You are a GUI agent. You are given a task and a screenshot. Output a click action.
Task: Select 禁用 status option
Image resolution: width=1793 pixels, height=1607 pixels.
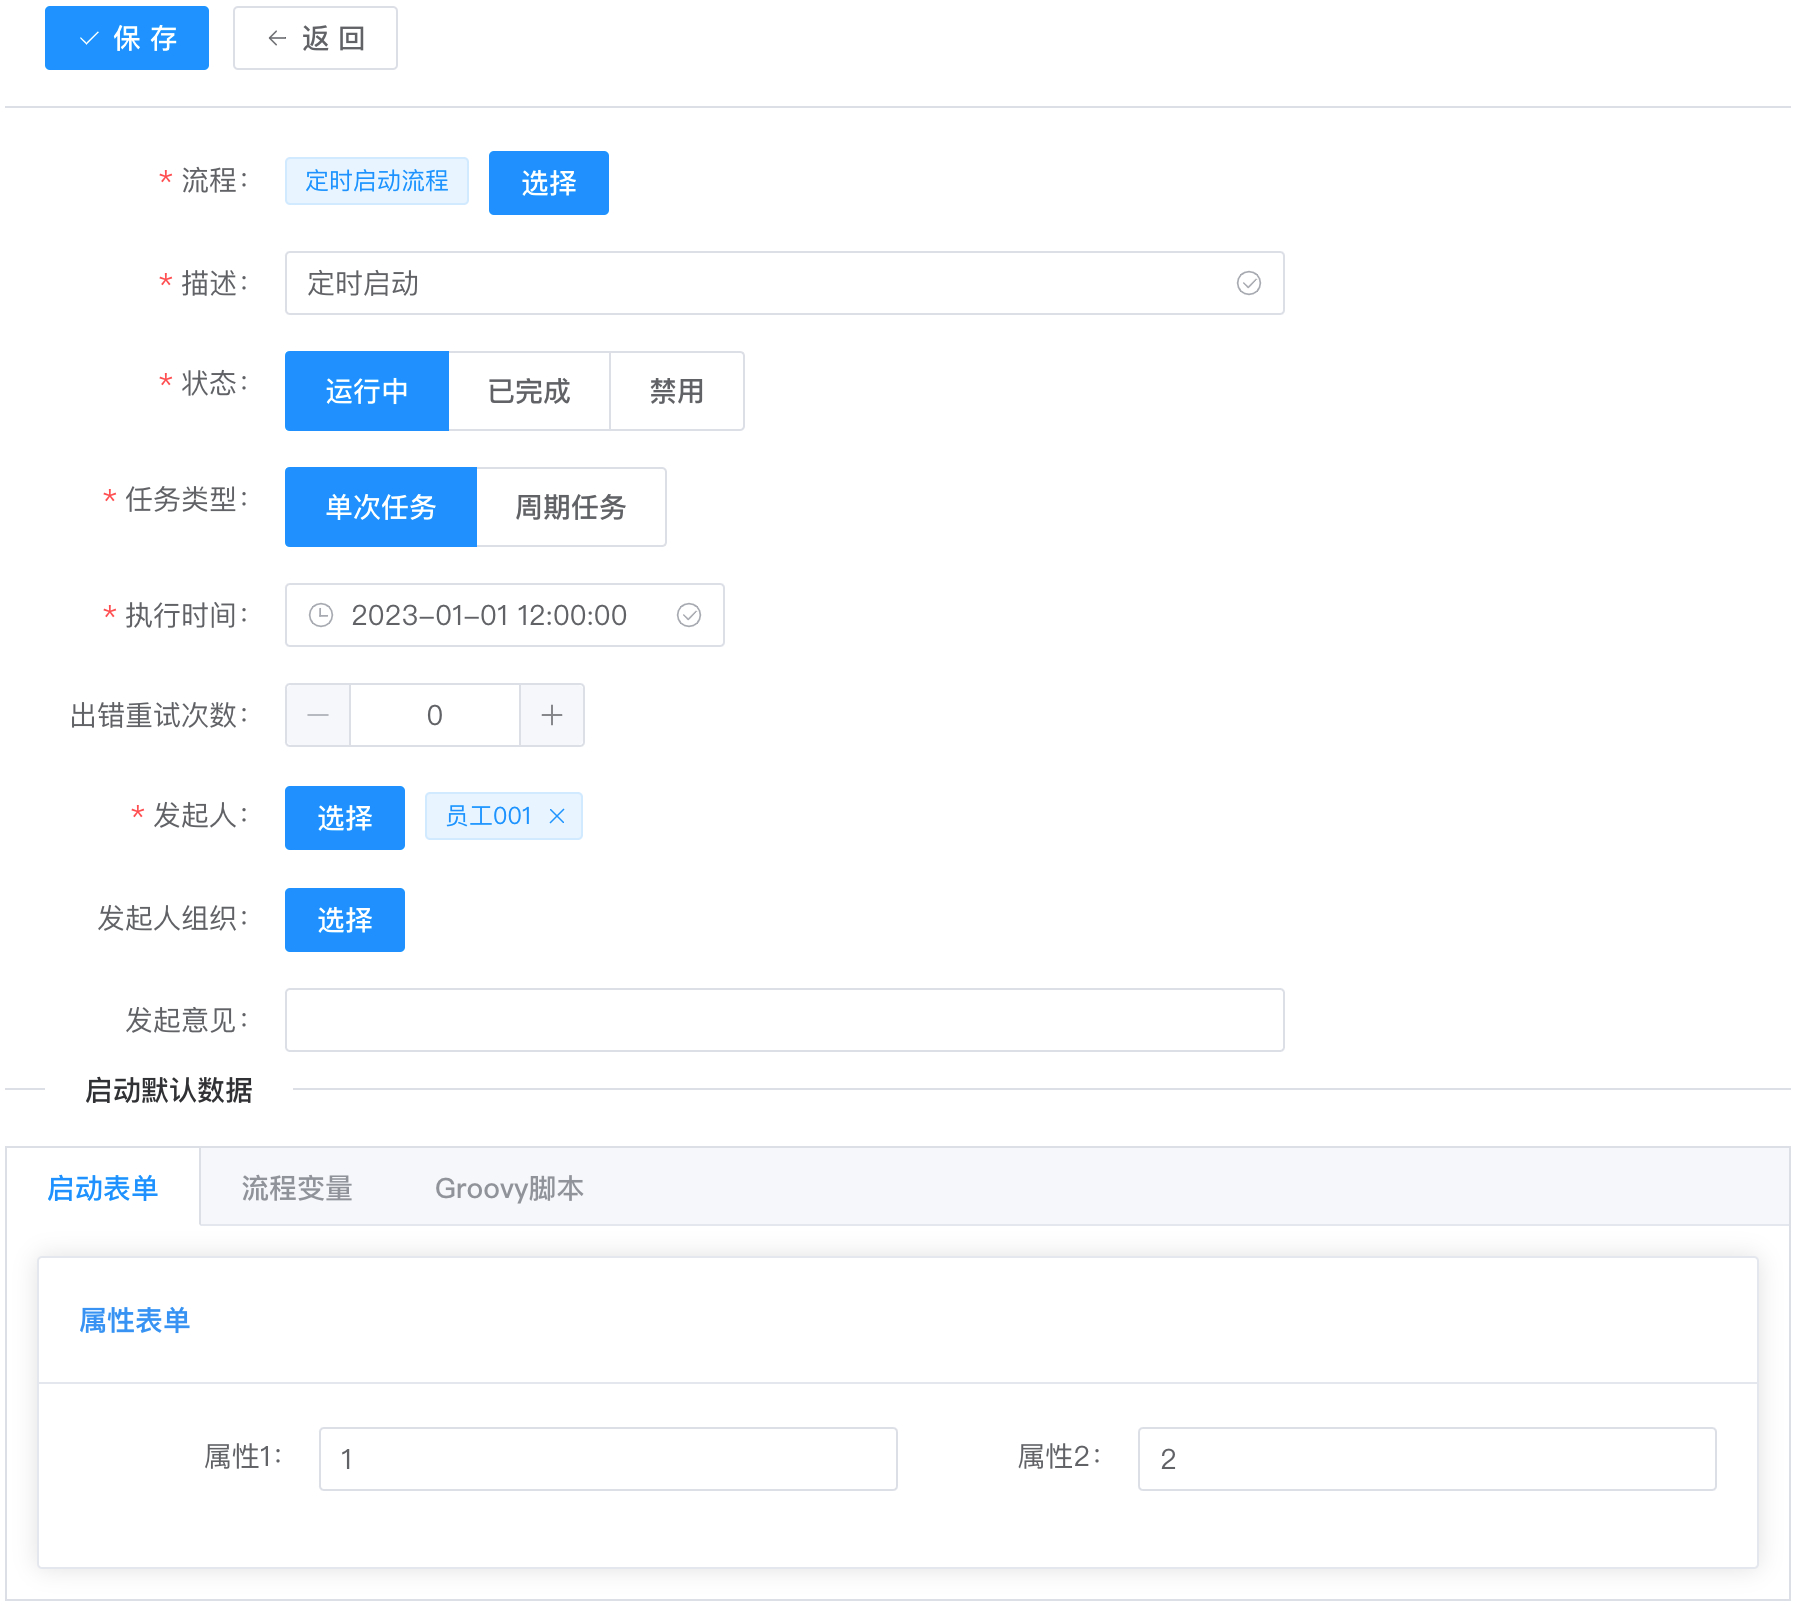(x=677, y=391)
